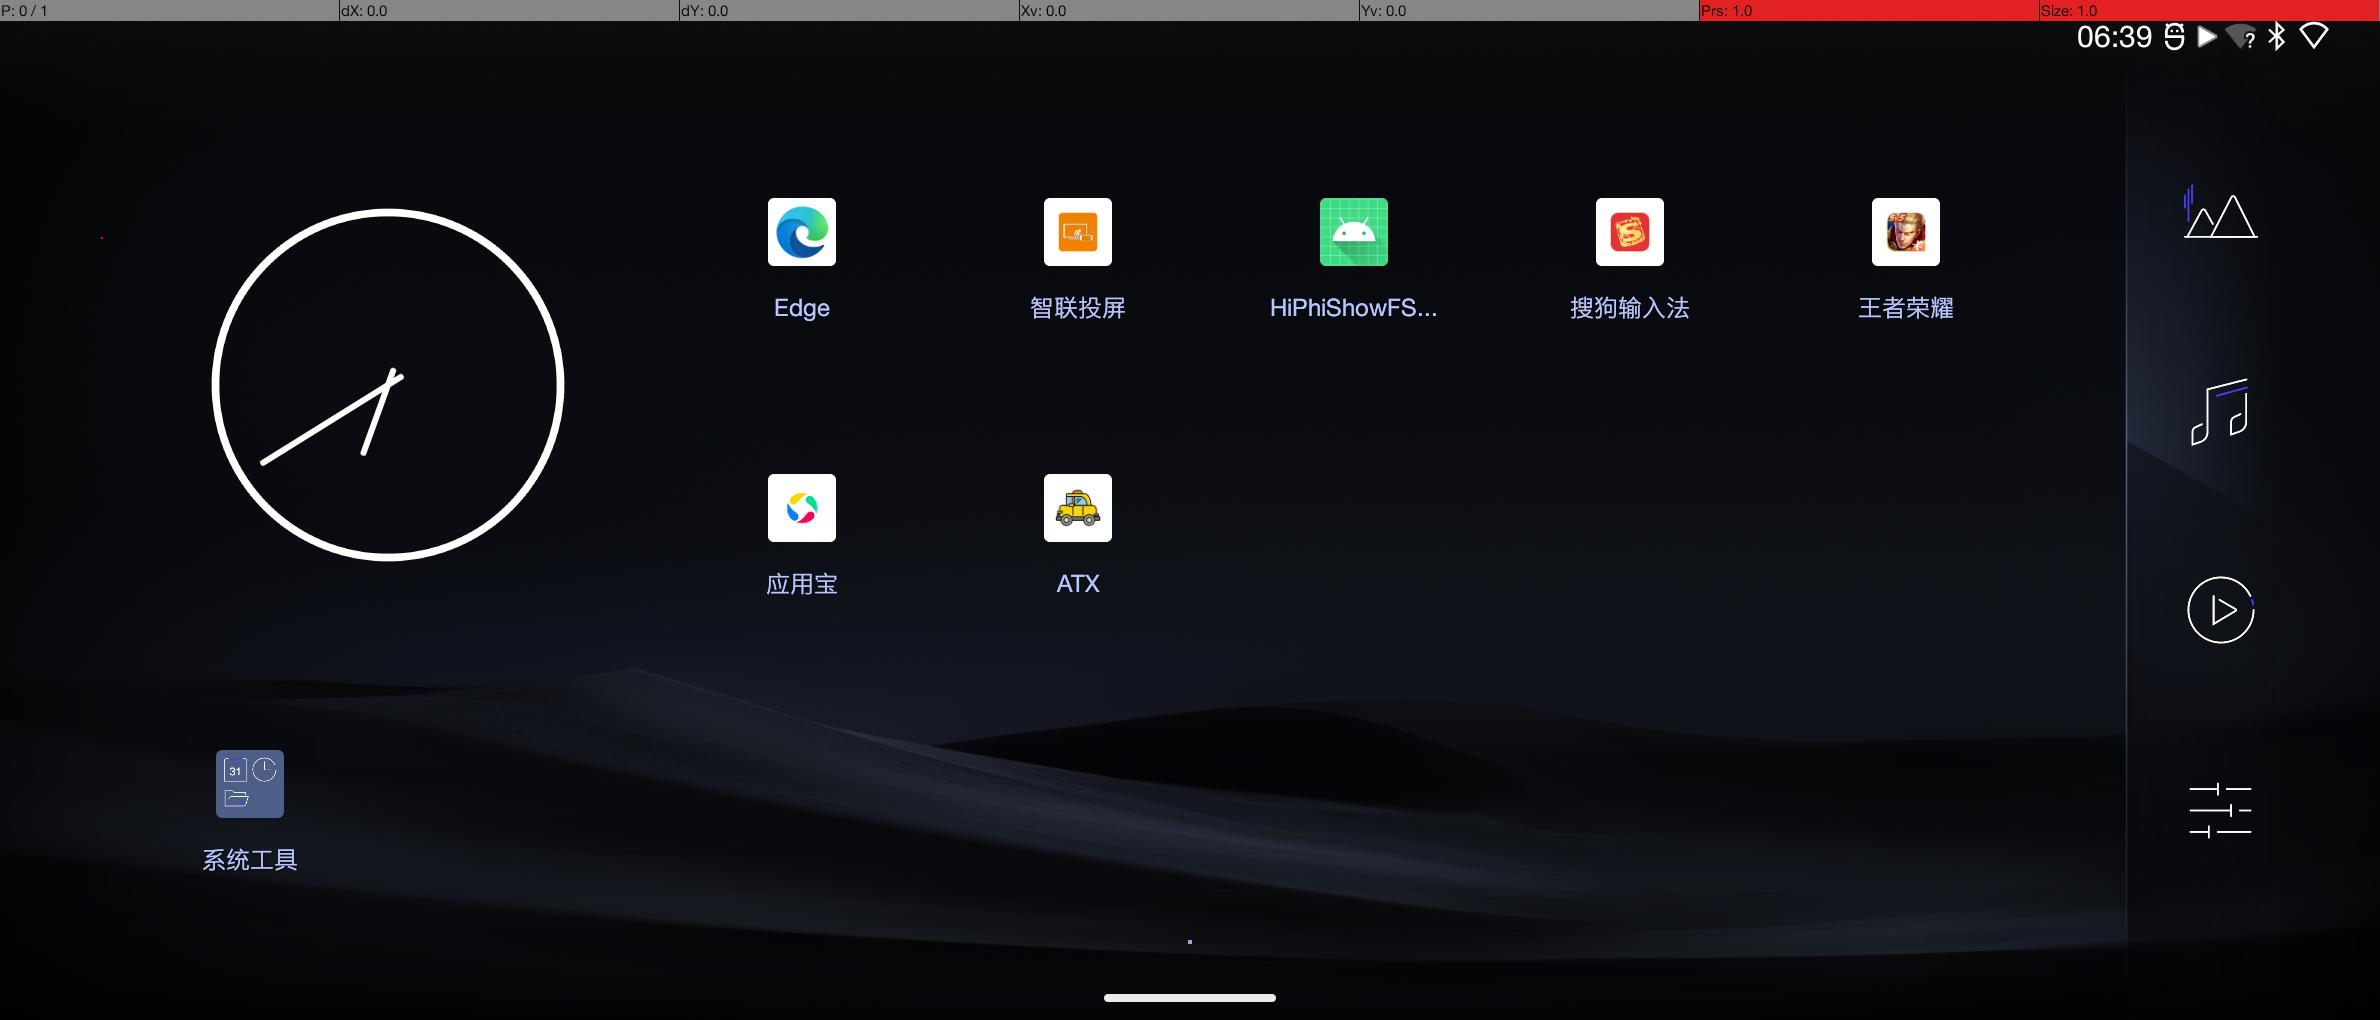Open the 应用宝 app store
The width and height of the screenshot is (2380, 1020).
point(802,508)
